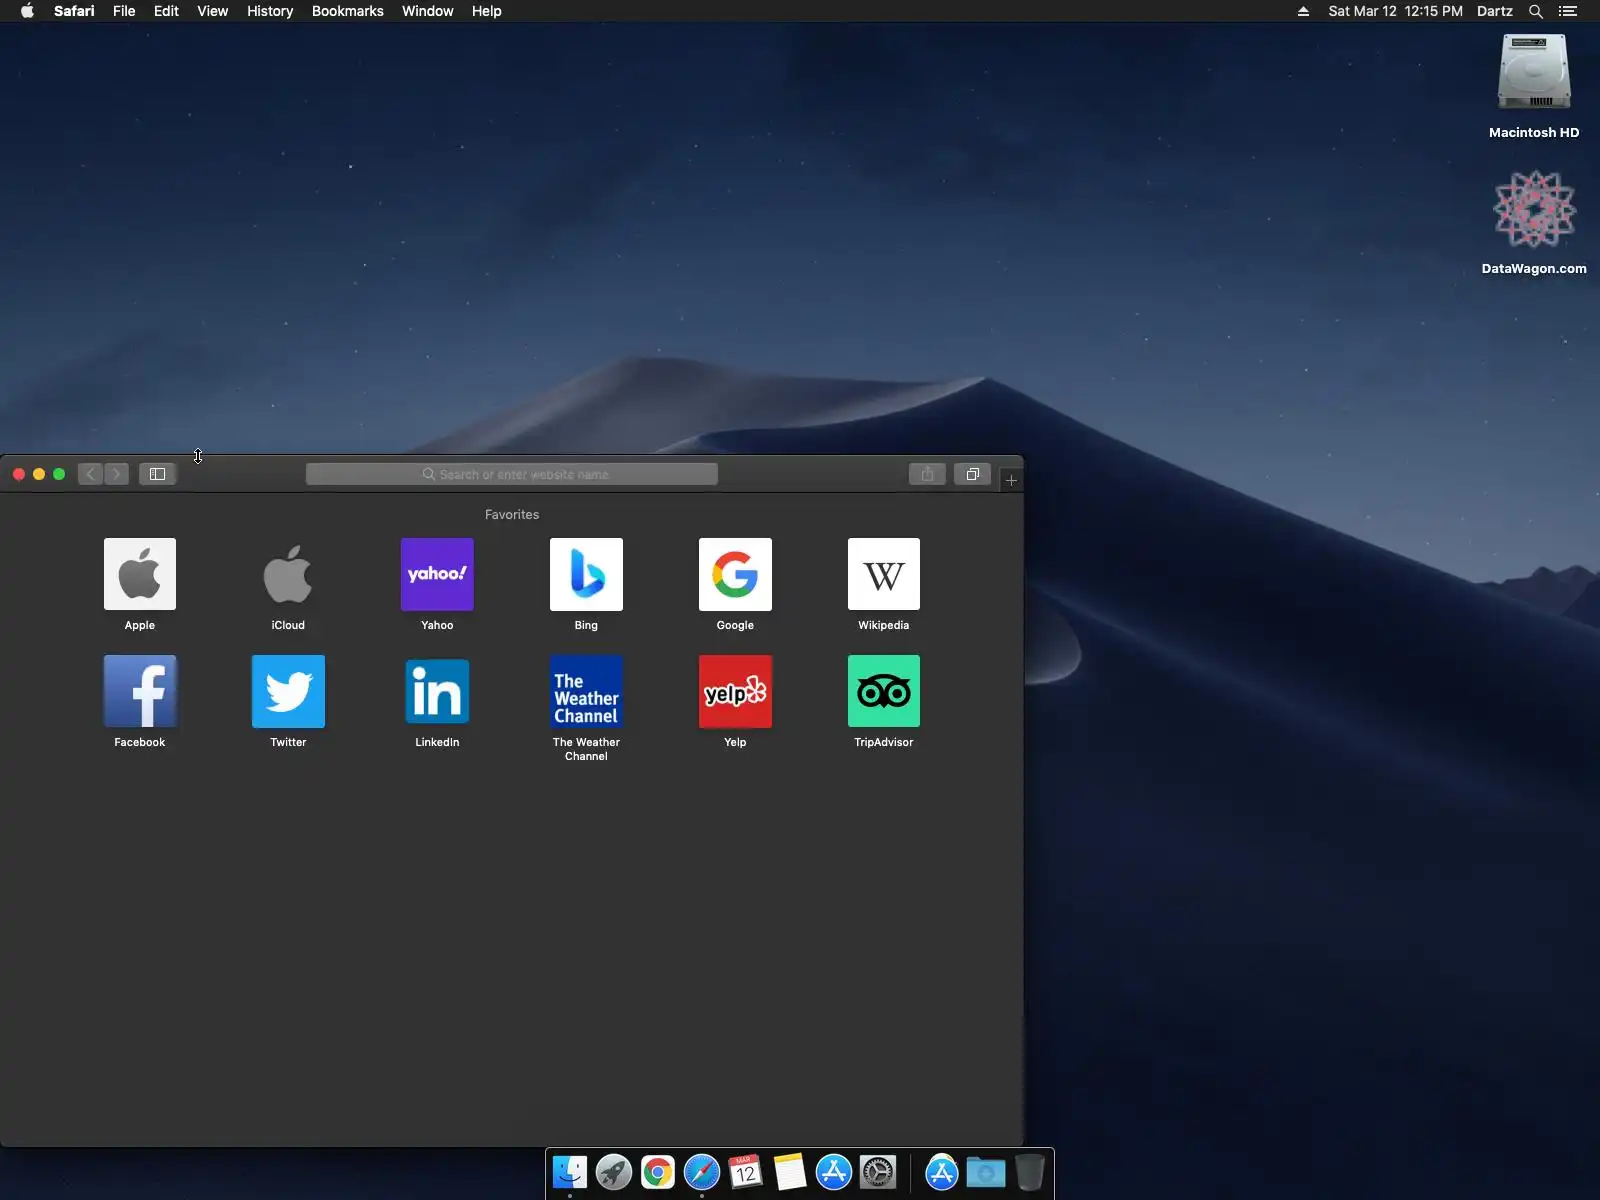Open Notes from the Dock
The image size is (1600, 1200).
tap(790, 1172)
